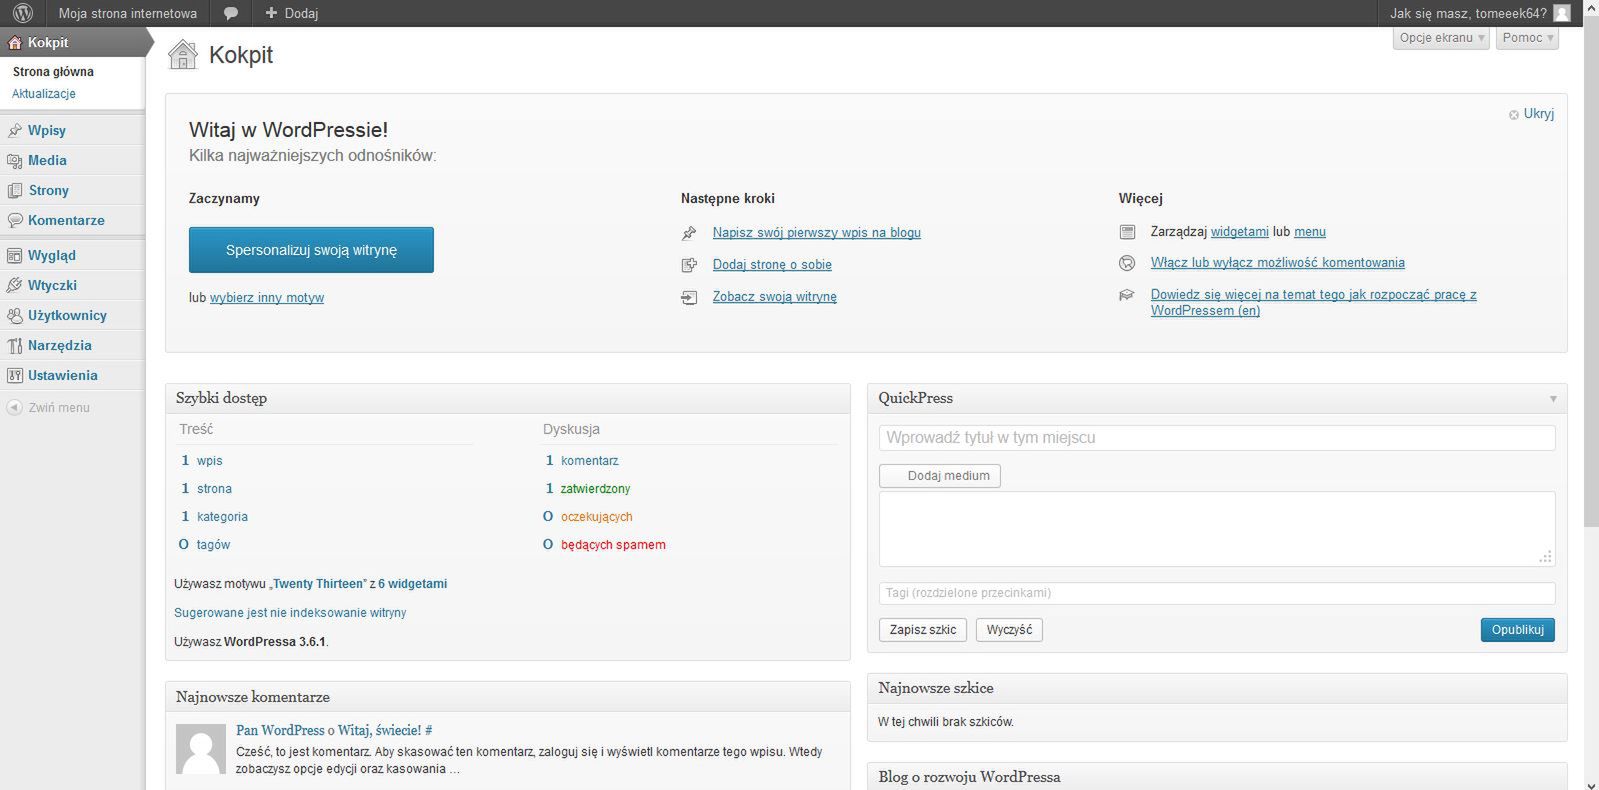Click the pushpin icon next to Napisz swój pierwszy wpis
The image size is (1599, 790).
click(x=689, y=233)
